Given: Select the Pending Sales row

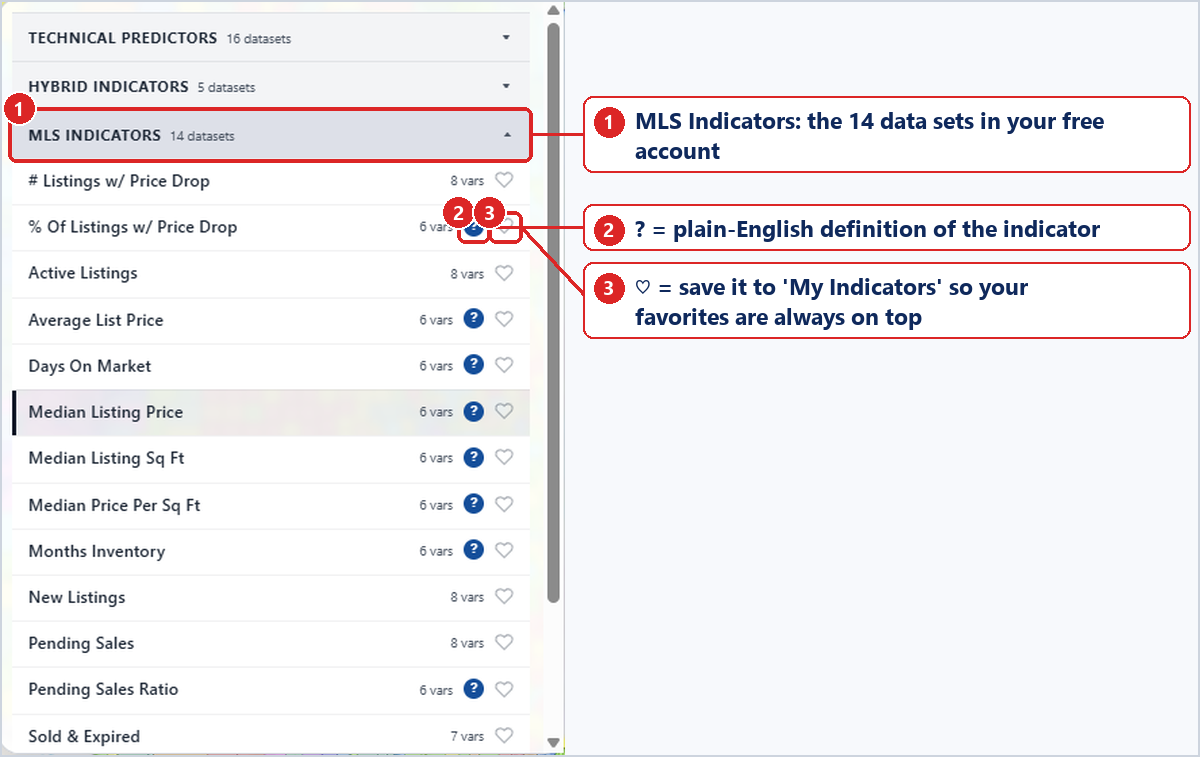Looking at the screenshot, I should point(271,643).
